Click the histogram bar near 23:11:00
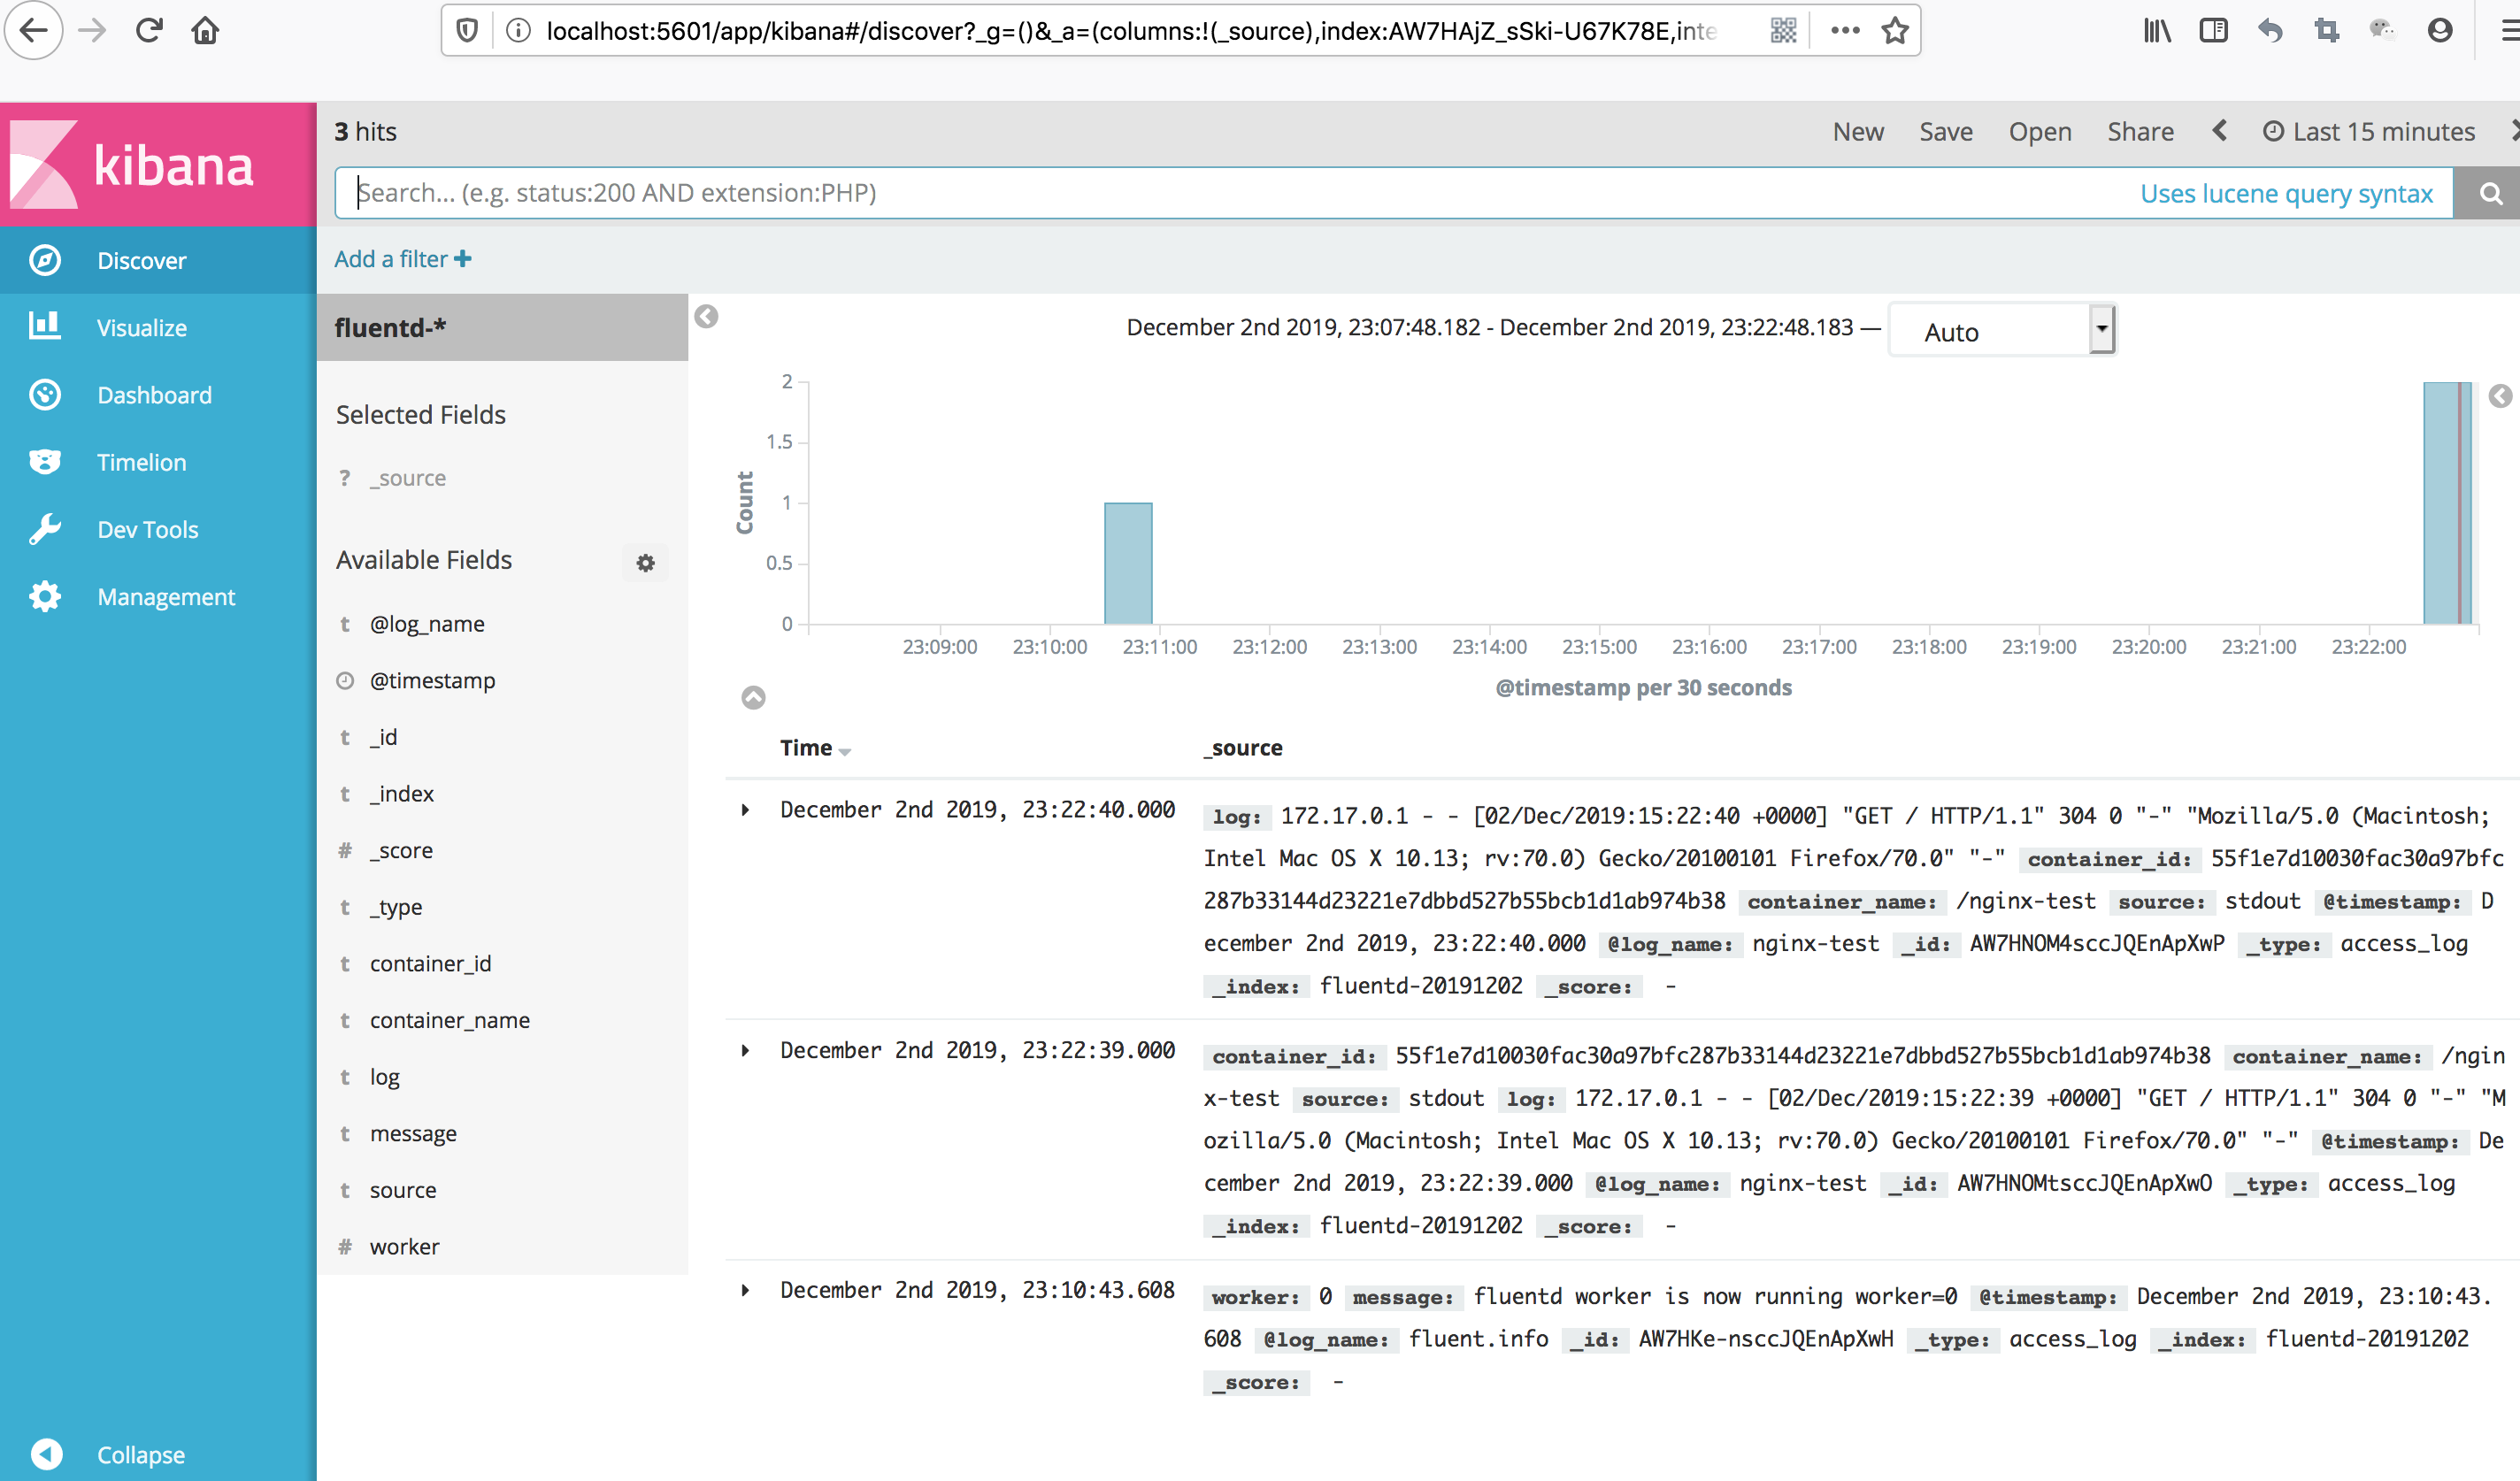Image resolution: width=2520 pixels, height=1481 pixels. pyautogui.click(x=1128, y=563)
